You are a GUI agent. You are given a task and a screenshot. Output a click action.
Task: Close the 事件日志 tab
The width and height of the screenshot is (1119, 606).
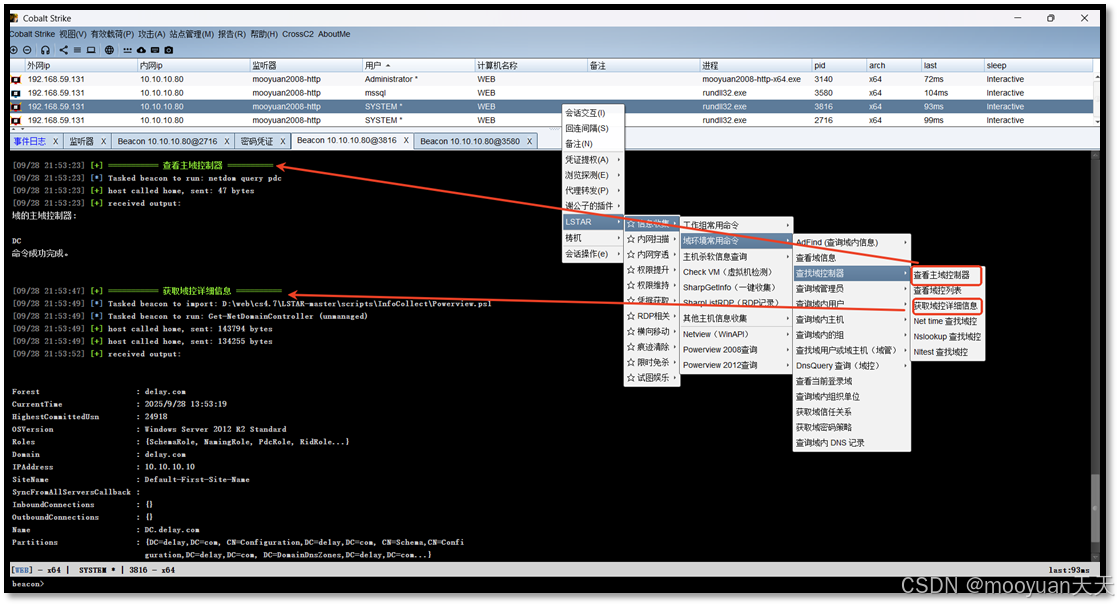(56, 141)
